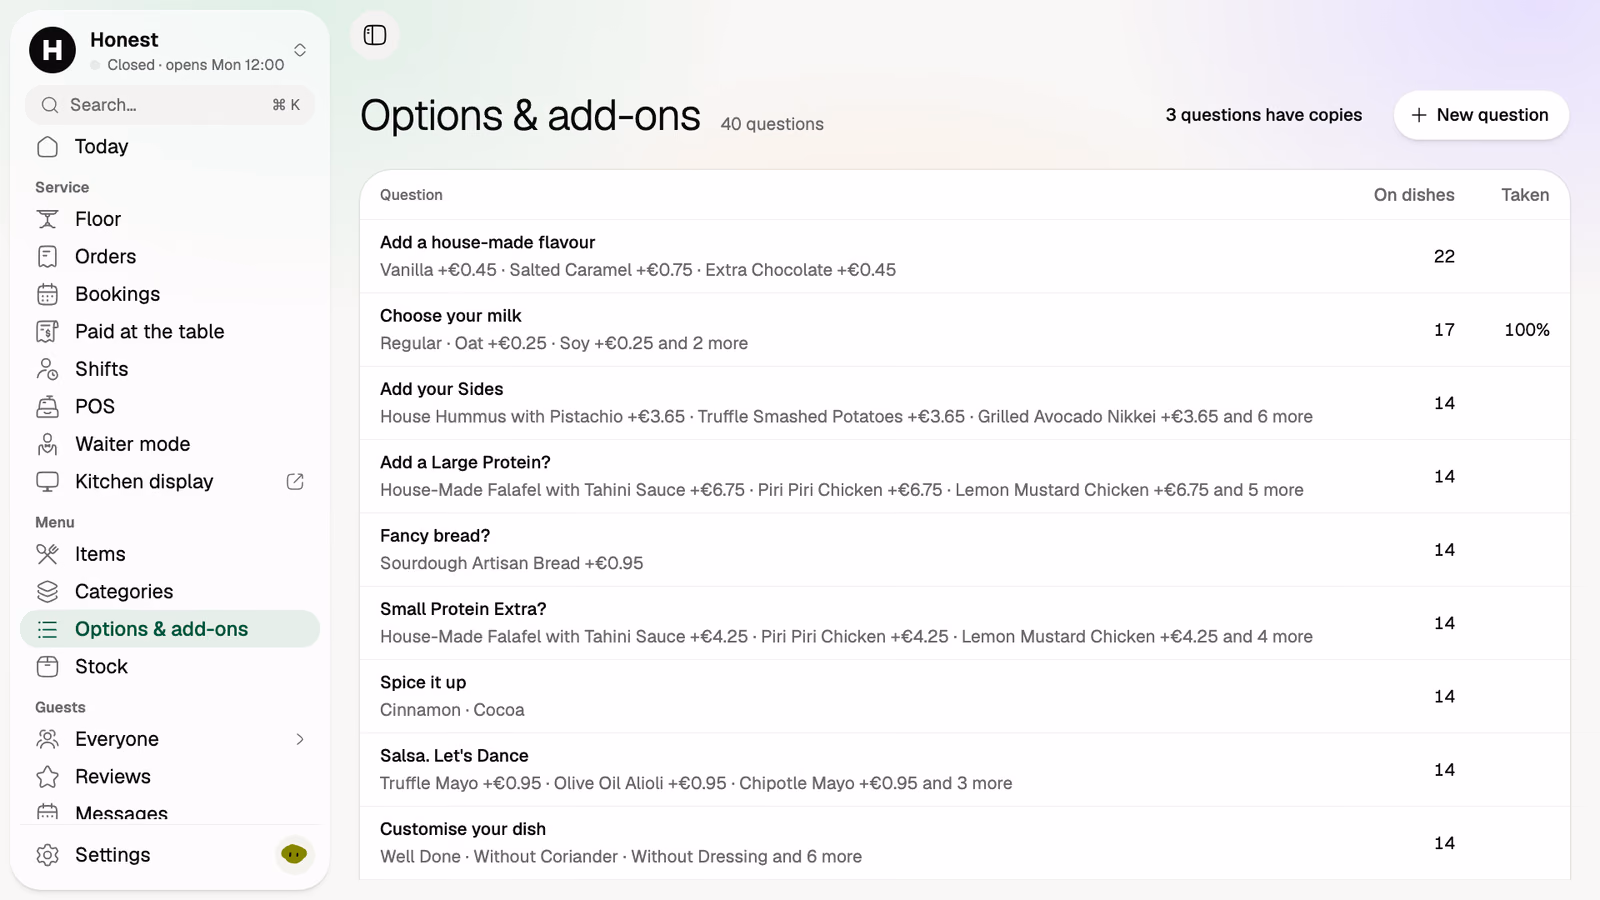
Task: Open 'Add your Sides' question
Action: (965, 403)
